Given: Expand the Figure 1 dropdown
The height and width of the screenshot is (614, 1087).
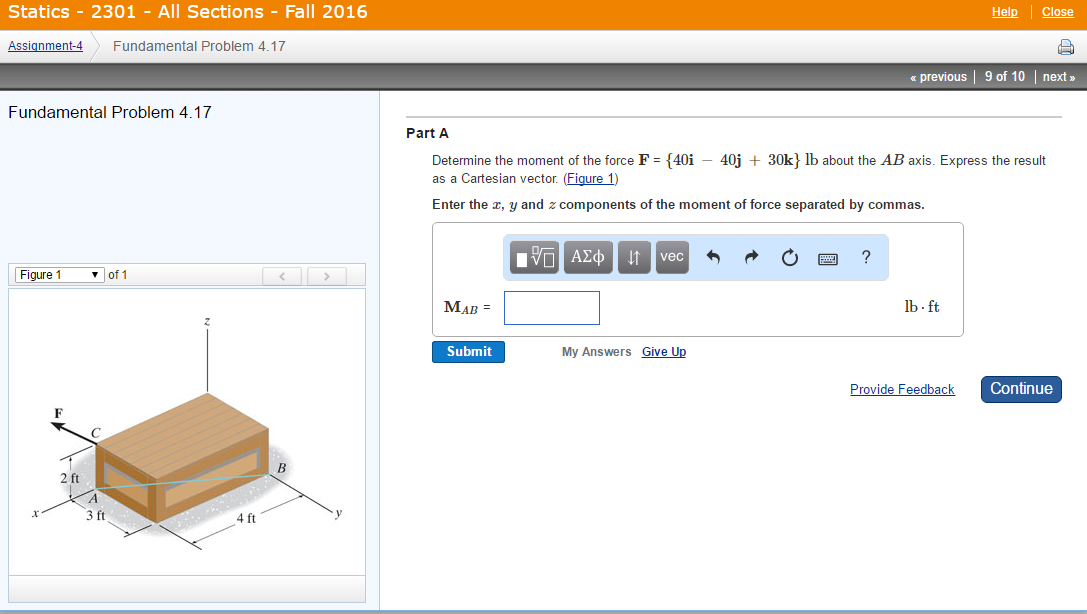Looking at the screenshot, I should pyautogui.click(x=60, y=275).
